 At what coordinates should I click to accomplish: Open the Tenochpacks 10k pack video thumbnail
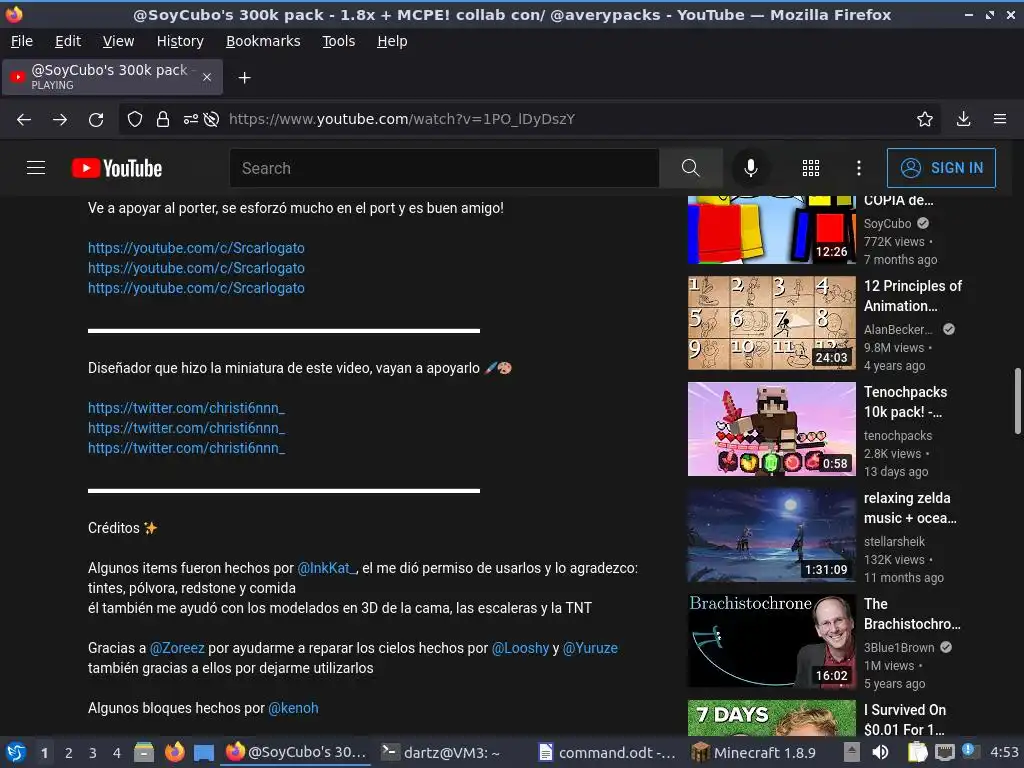click(771, 429)
